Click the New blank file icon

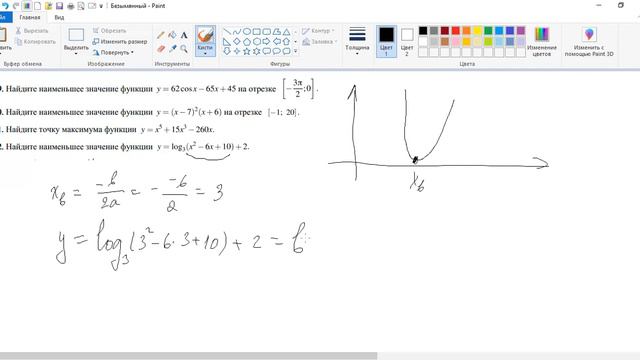(38, 6)
